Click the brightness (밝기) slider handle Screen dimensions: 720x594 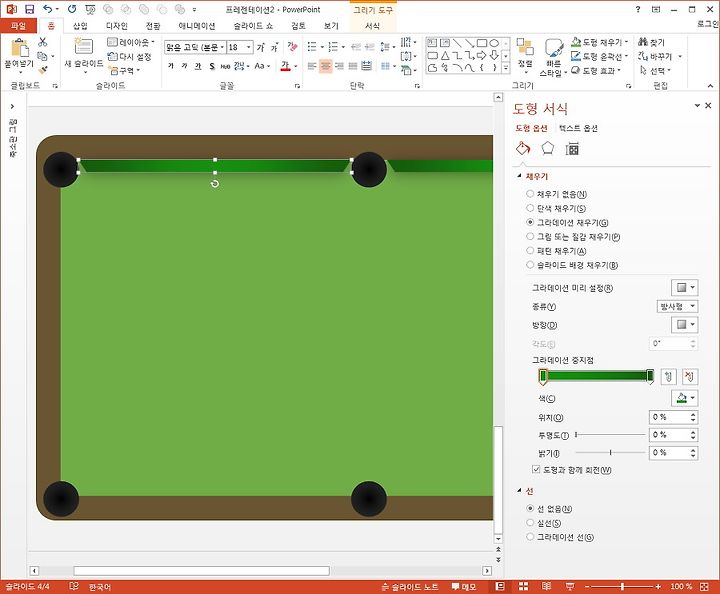610,452
